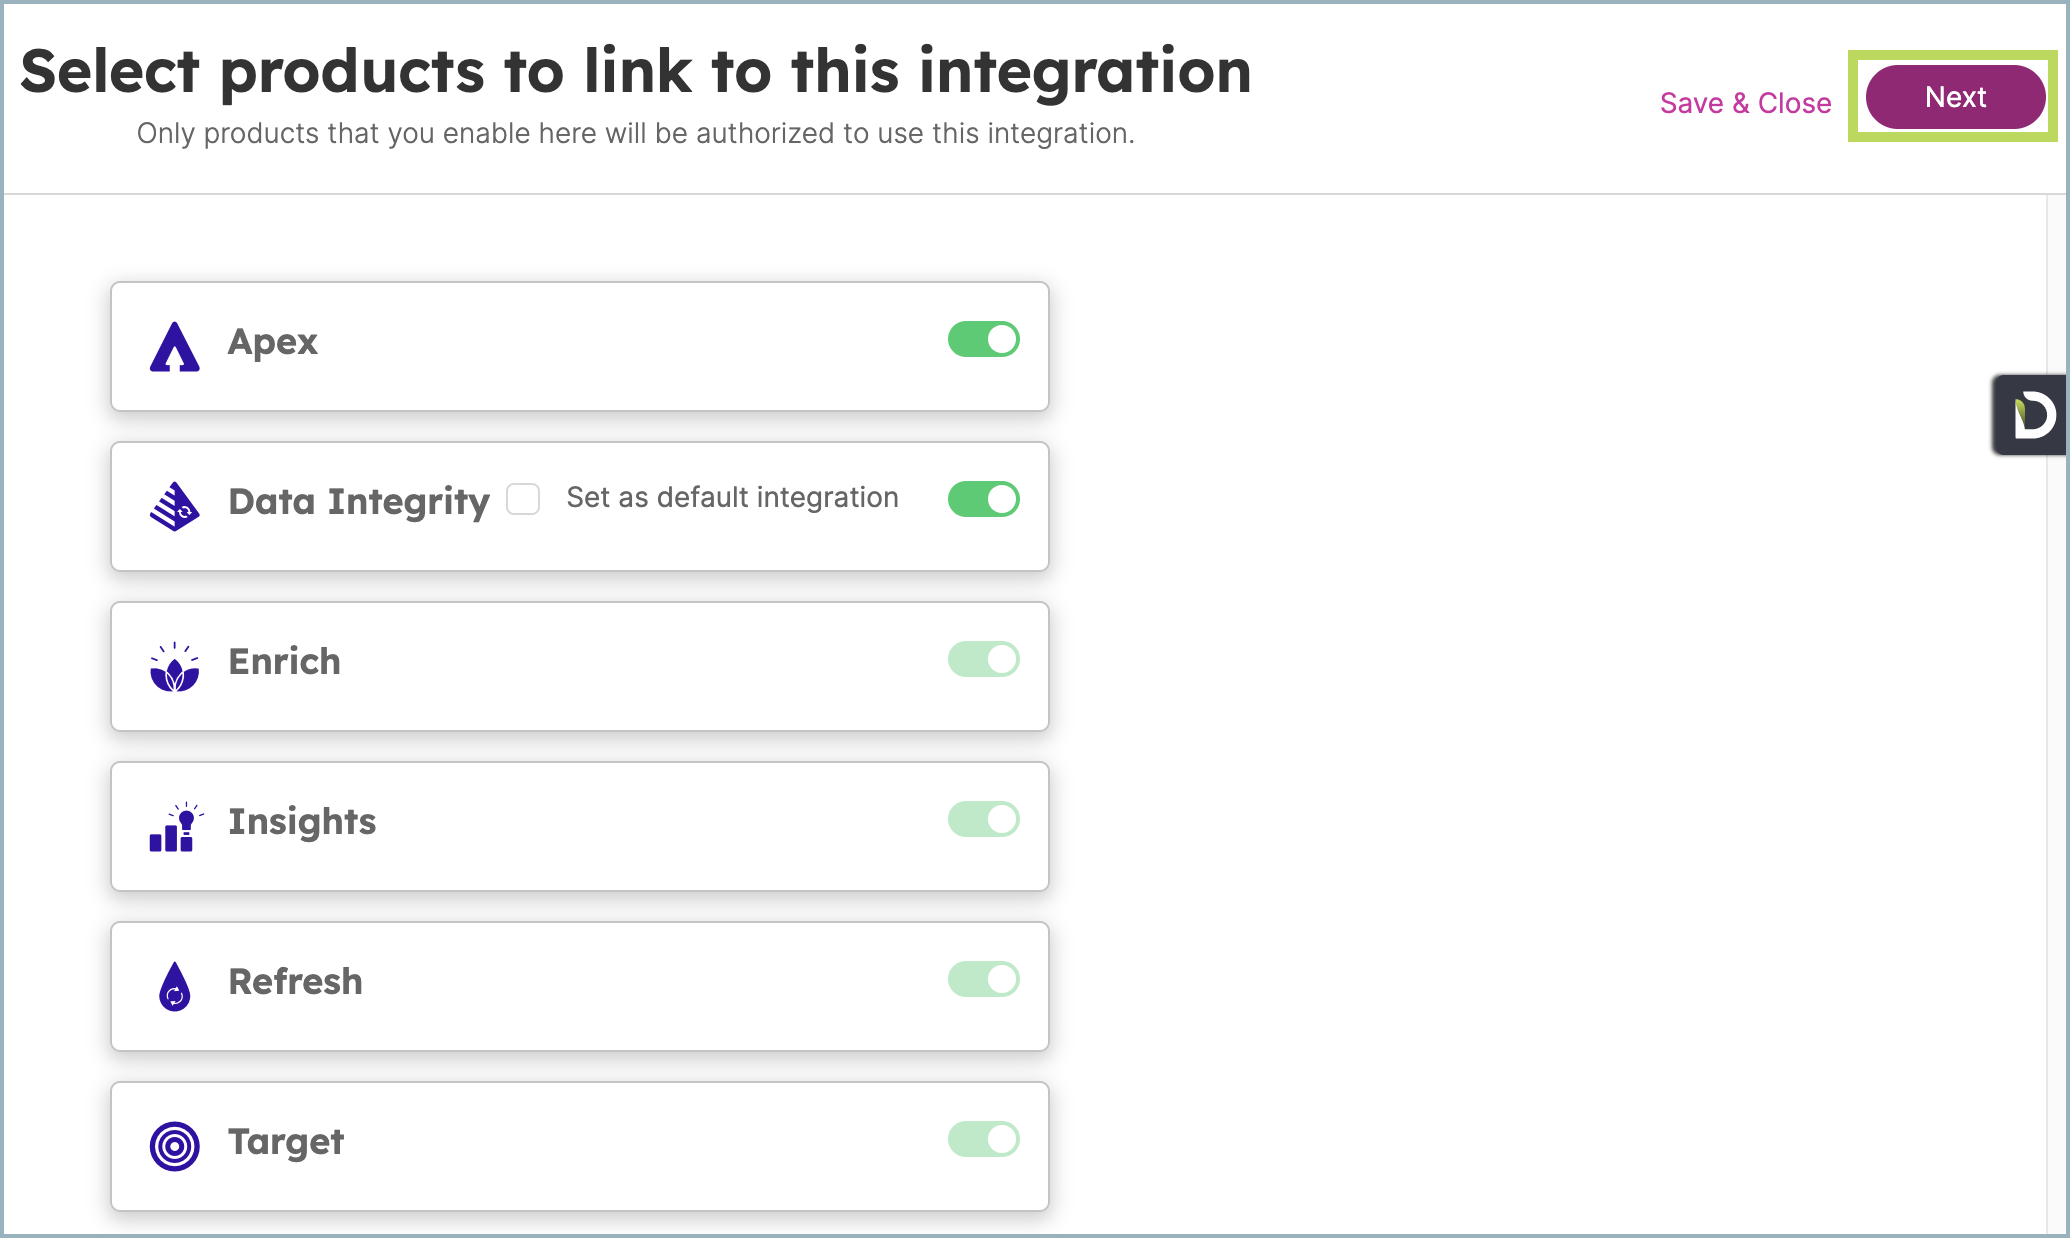
Task: Click the Save & Close link
Action: 1745,103
